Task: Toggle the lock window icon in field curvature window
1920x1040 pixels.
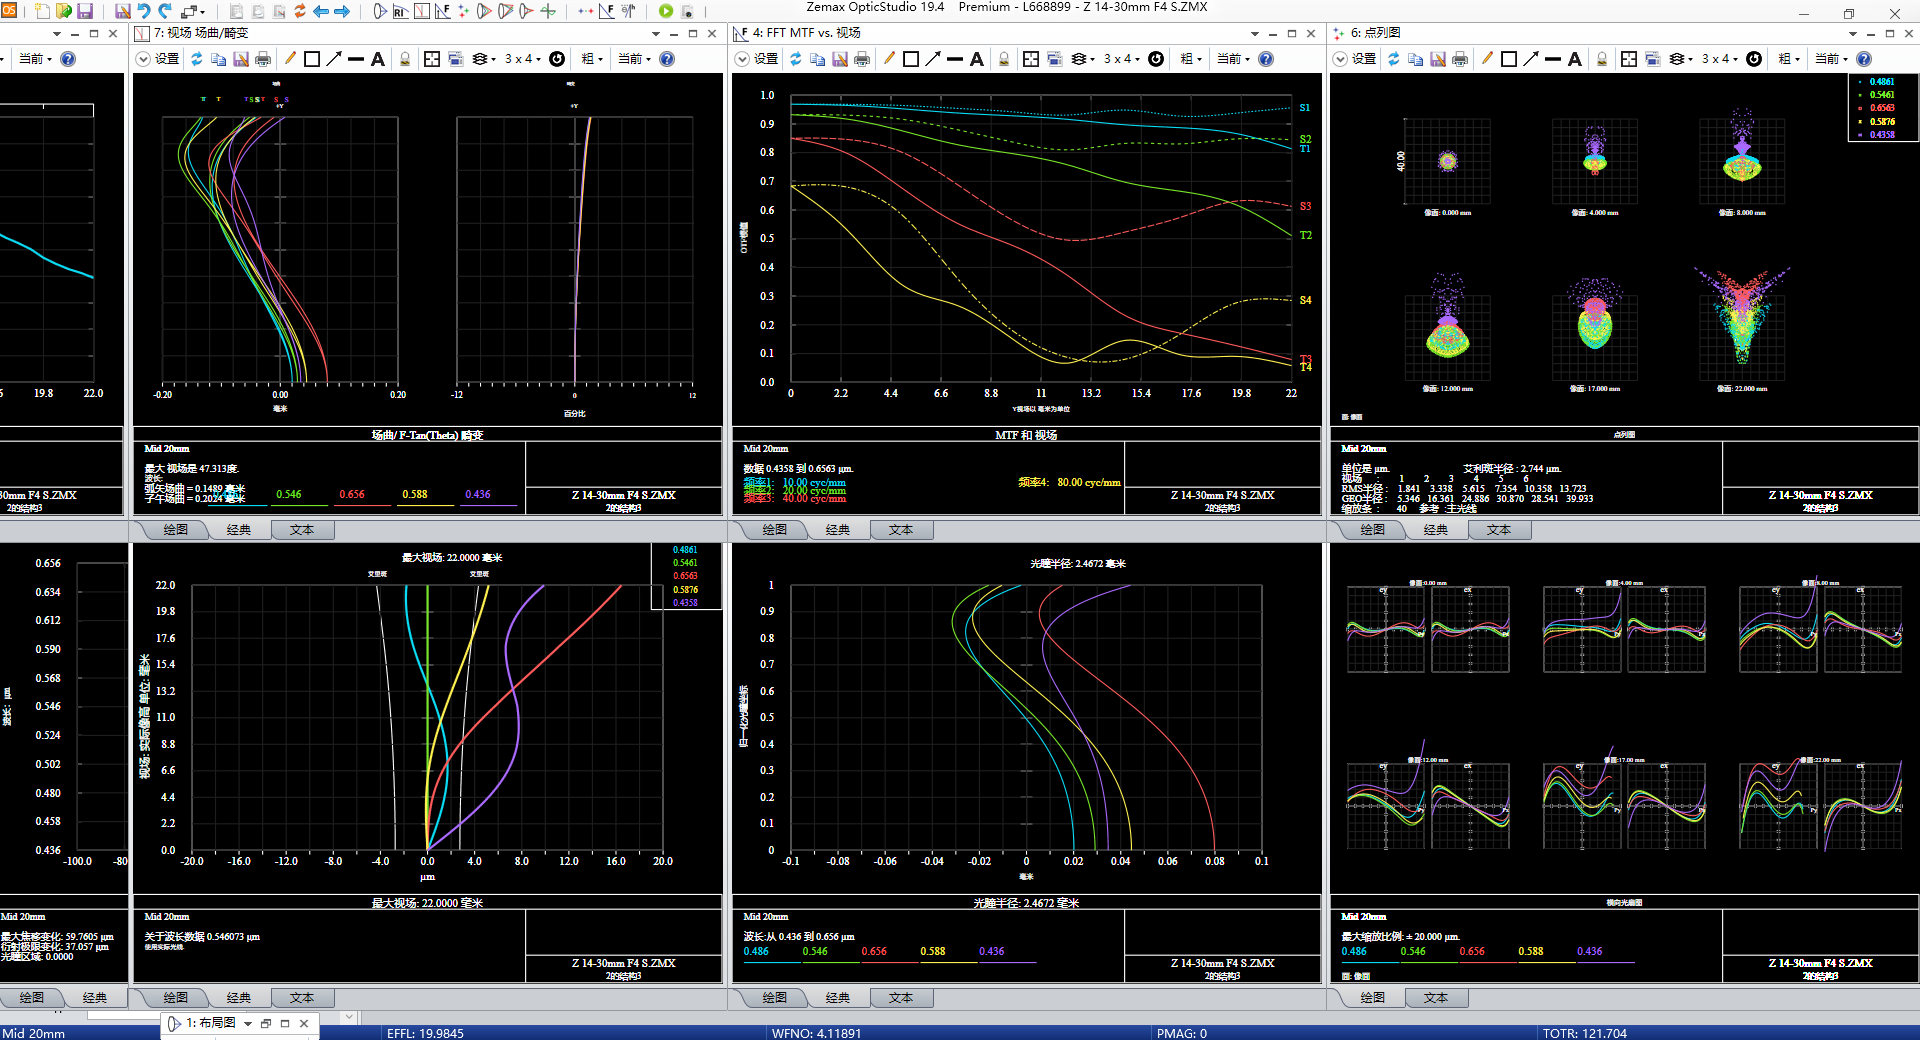Action: coord(405,59)
